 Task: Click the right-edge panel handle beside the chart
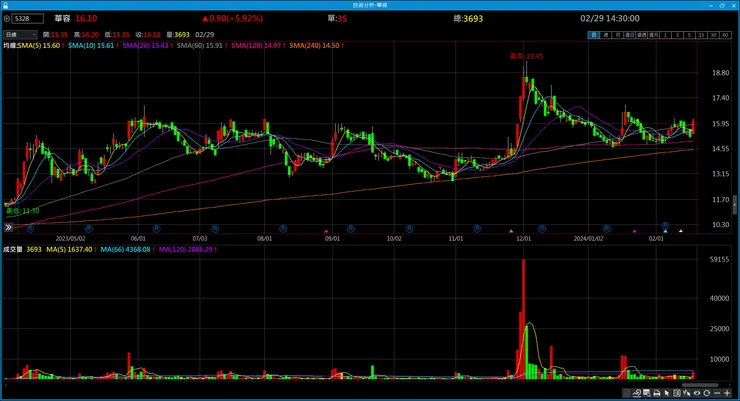tap(735, 205)
